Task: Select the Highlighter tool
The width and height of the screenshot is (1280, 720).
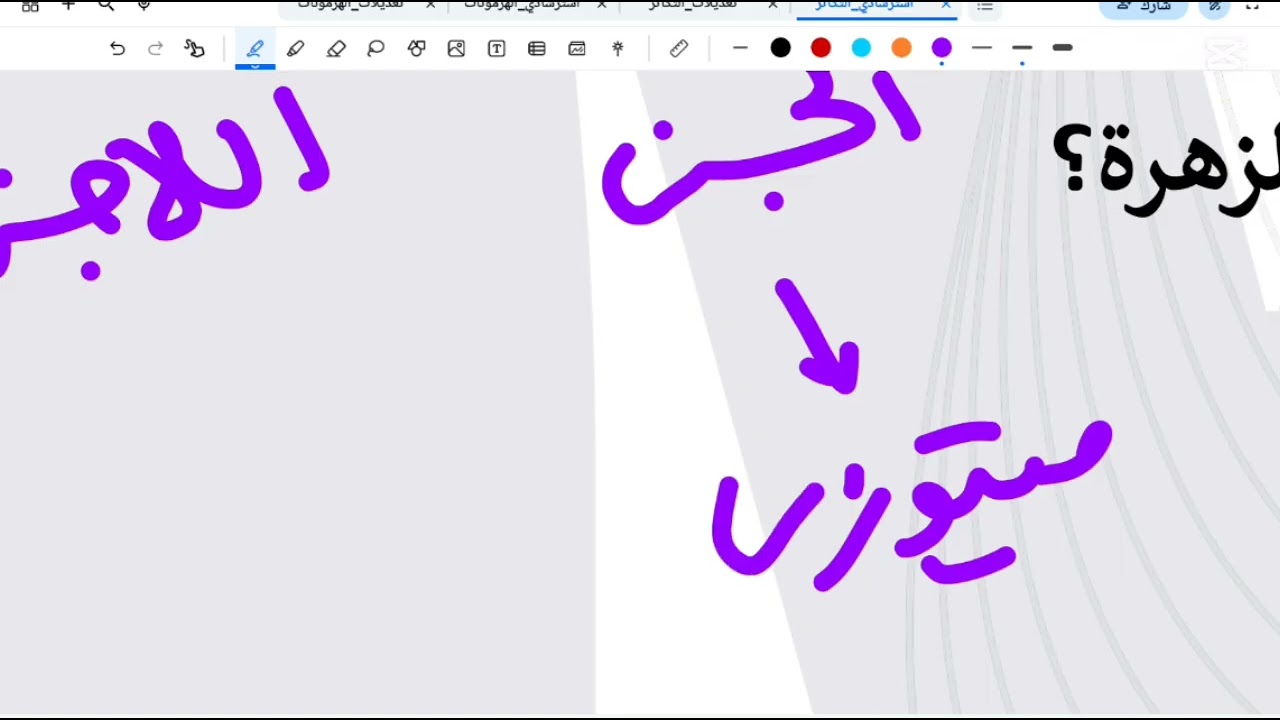Action: point(295,48)
